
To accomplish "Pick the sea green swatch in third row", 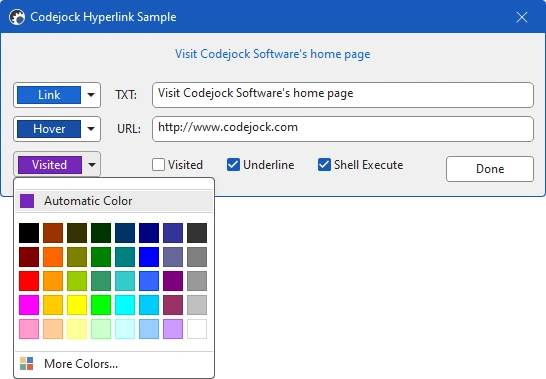I will coord(101,281).
